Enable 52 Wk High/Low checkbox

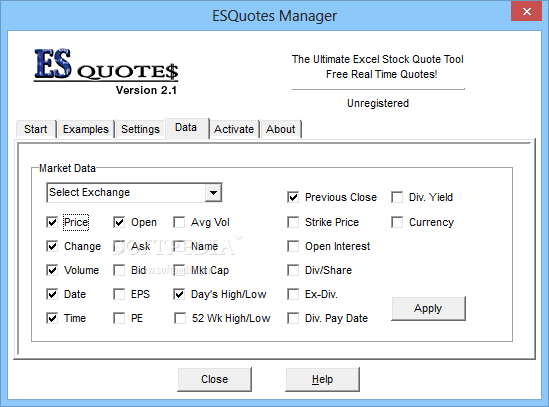click(180, 318)
